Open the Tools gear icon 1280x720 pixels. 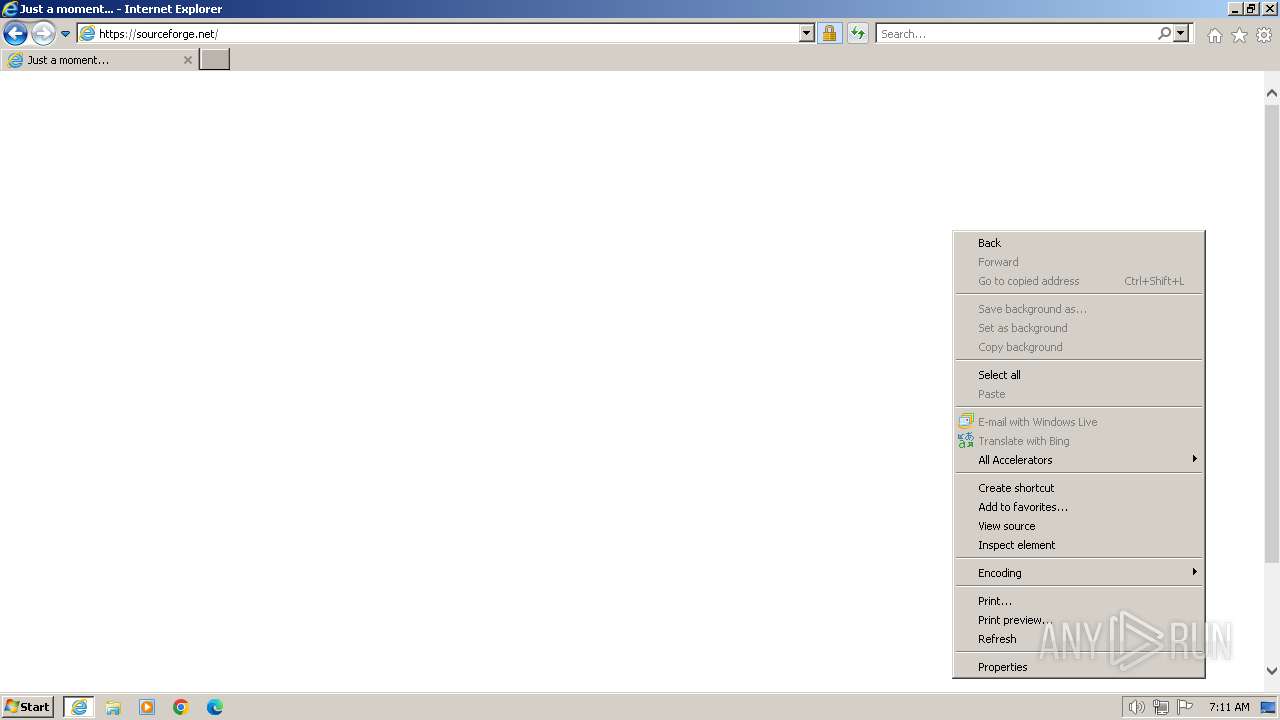pyautogui.click(x=1264, y=35)
